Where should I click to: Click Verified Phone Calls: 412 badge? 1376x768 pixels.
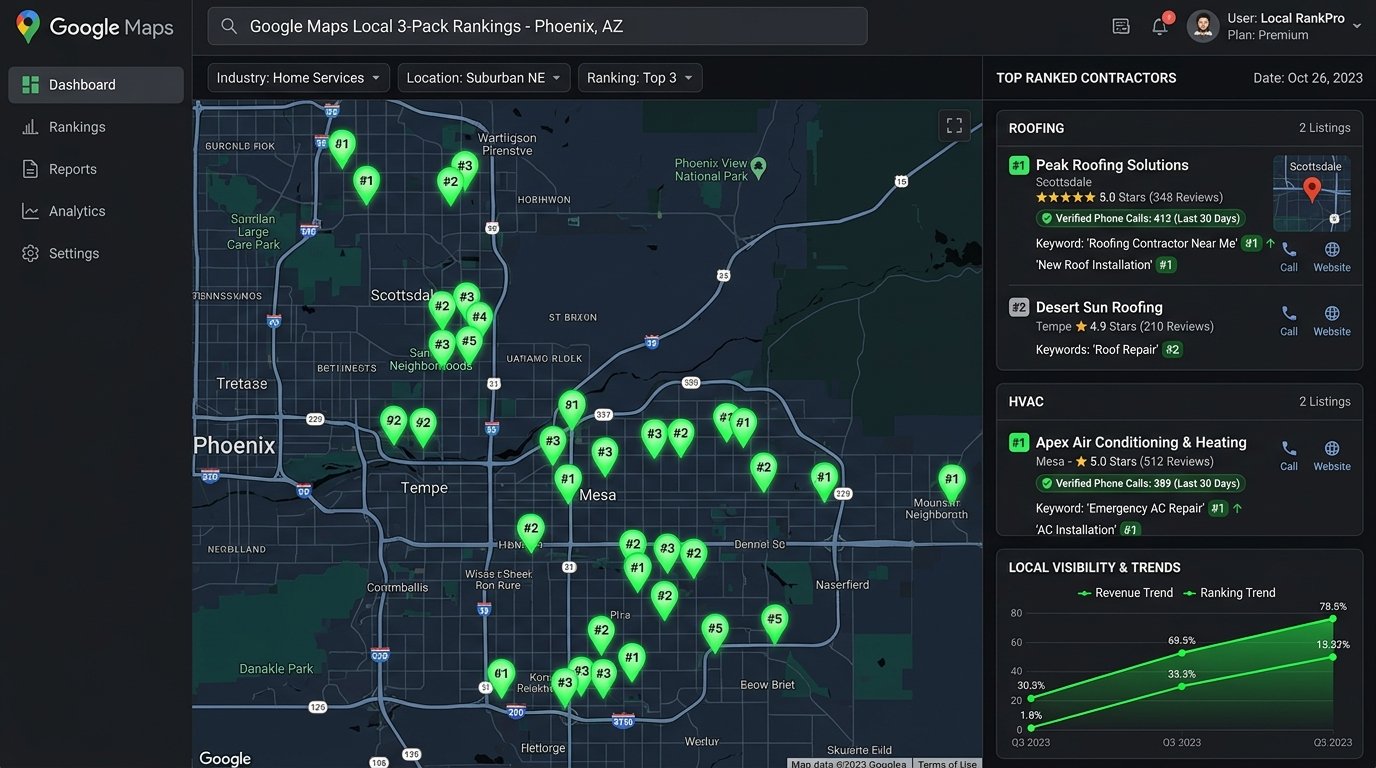[1140, 218]
